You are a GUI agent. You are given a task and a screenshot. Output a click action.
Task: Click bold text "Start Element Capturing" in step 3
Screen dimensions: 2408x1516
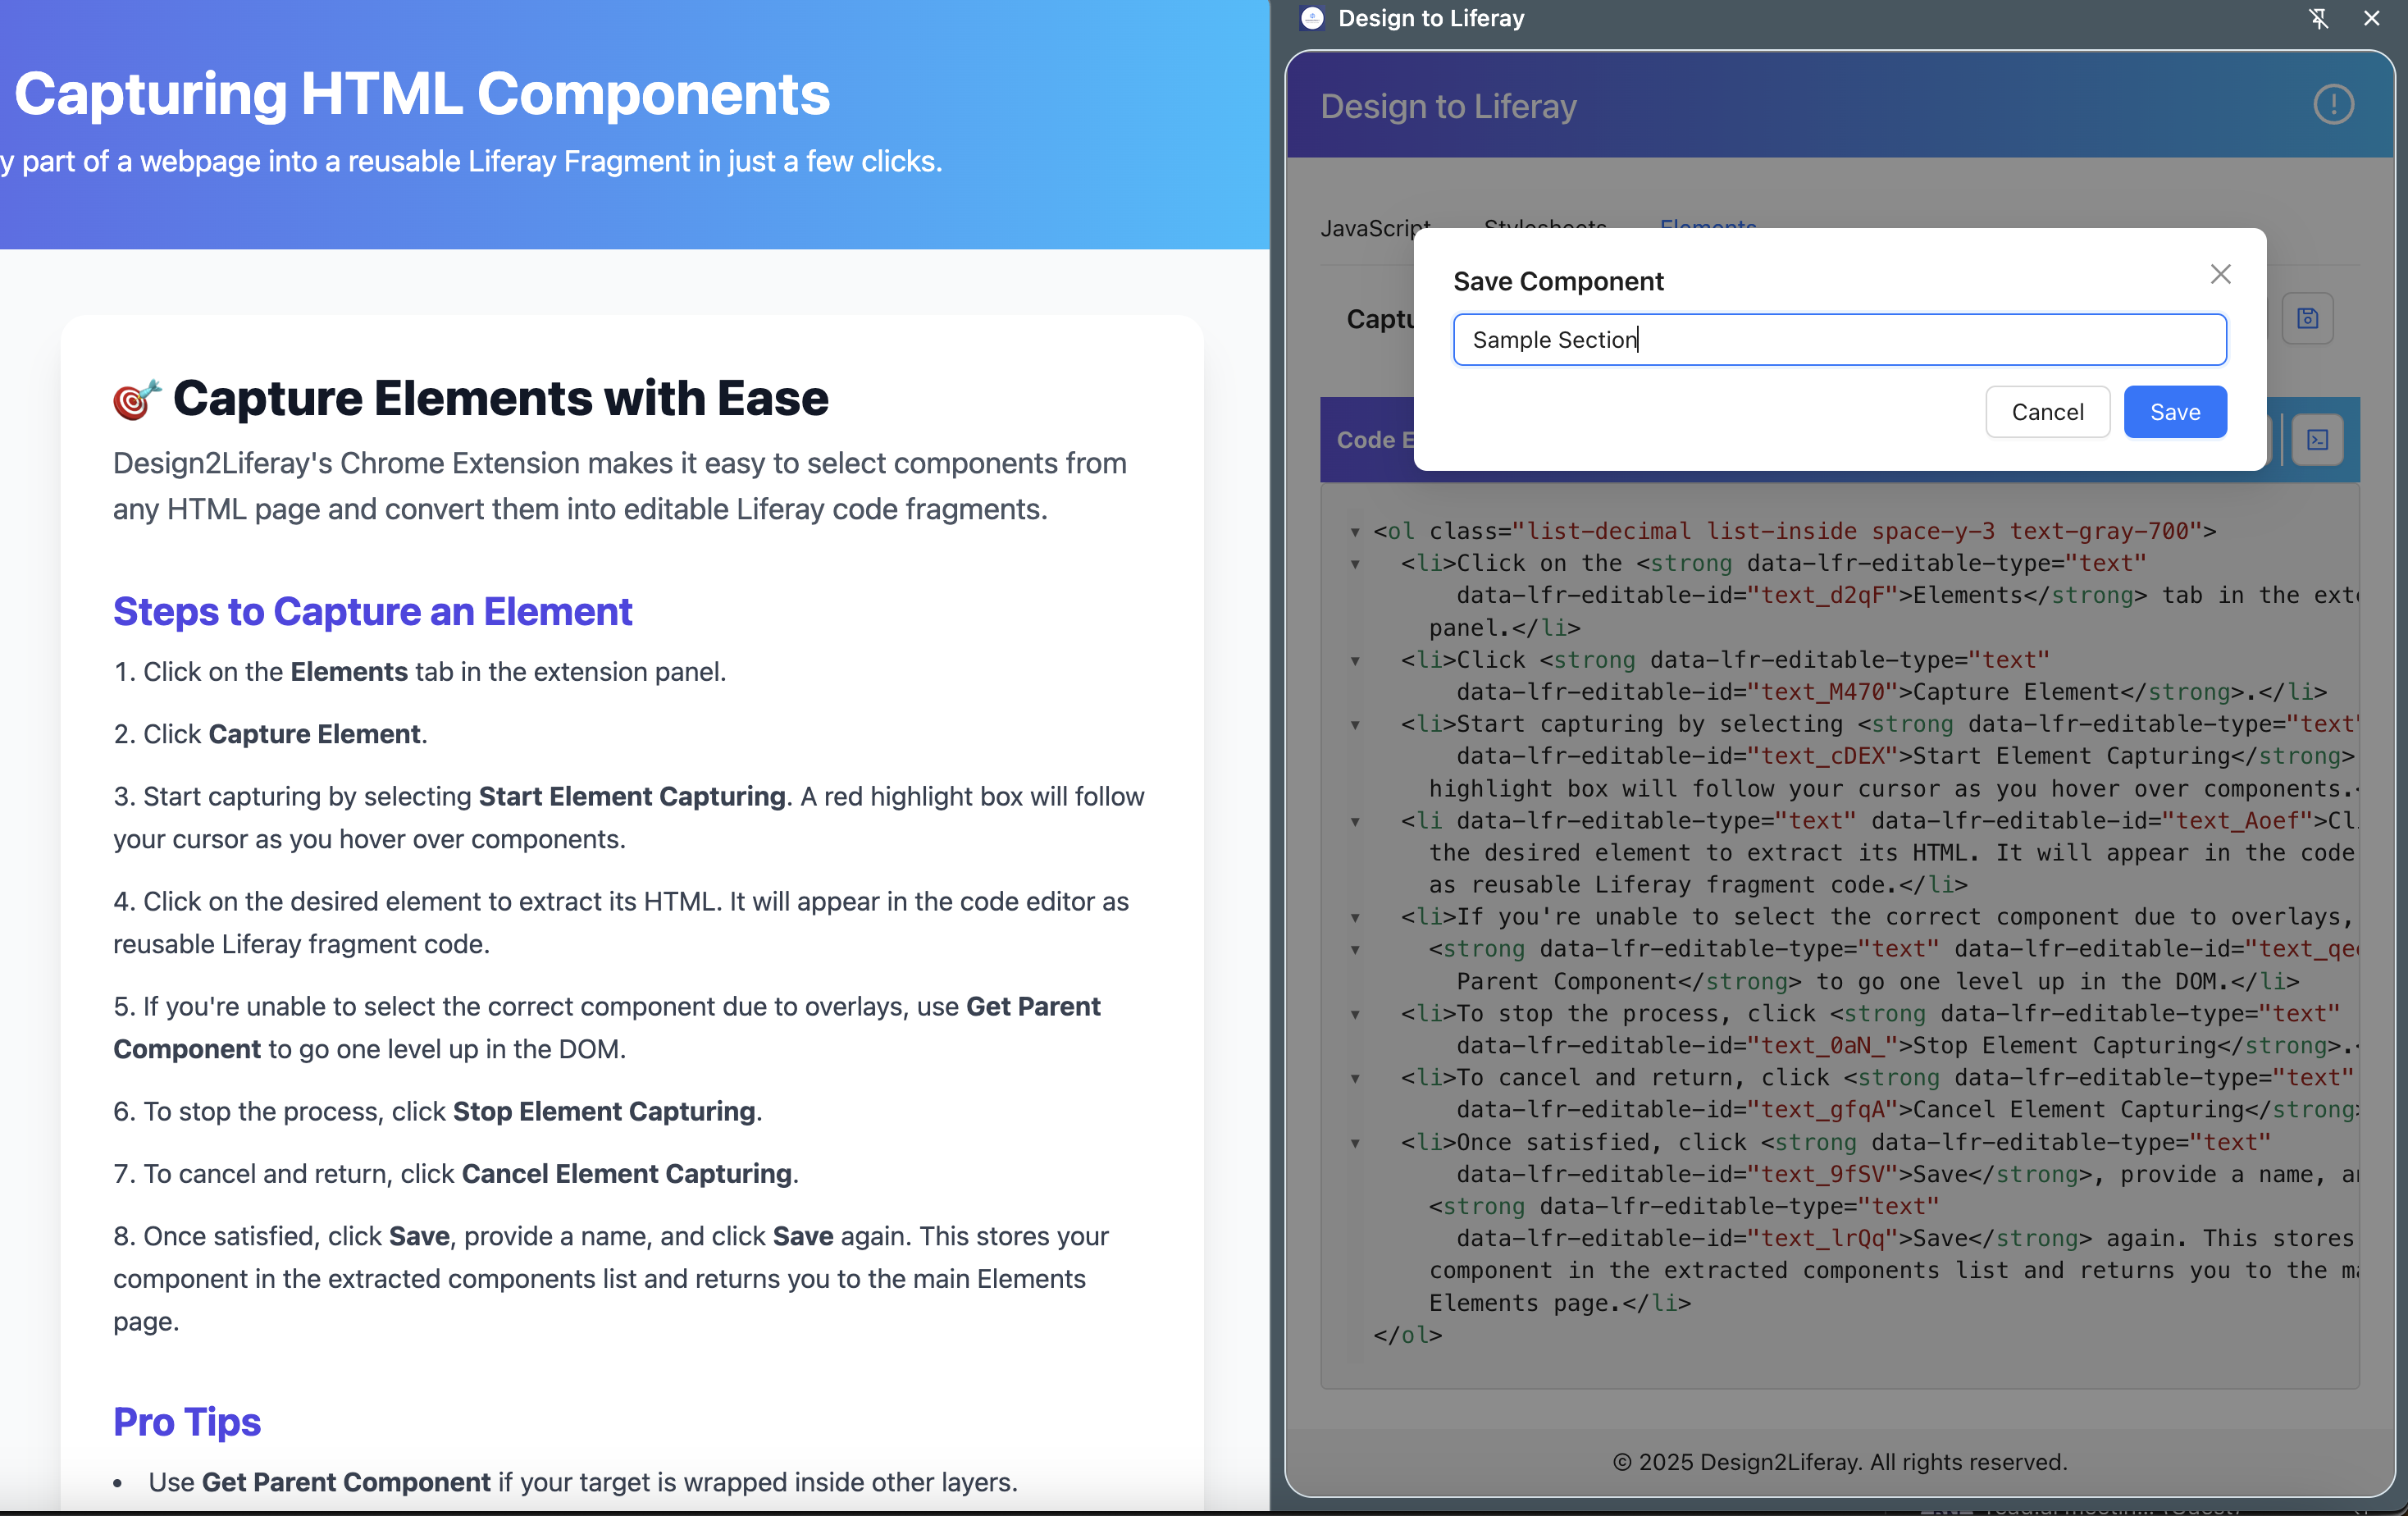632,796
